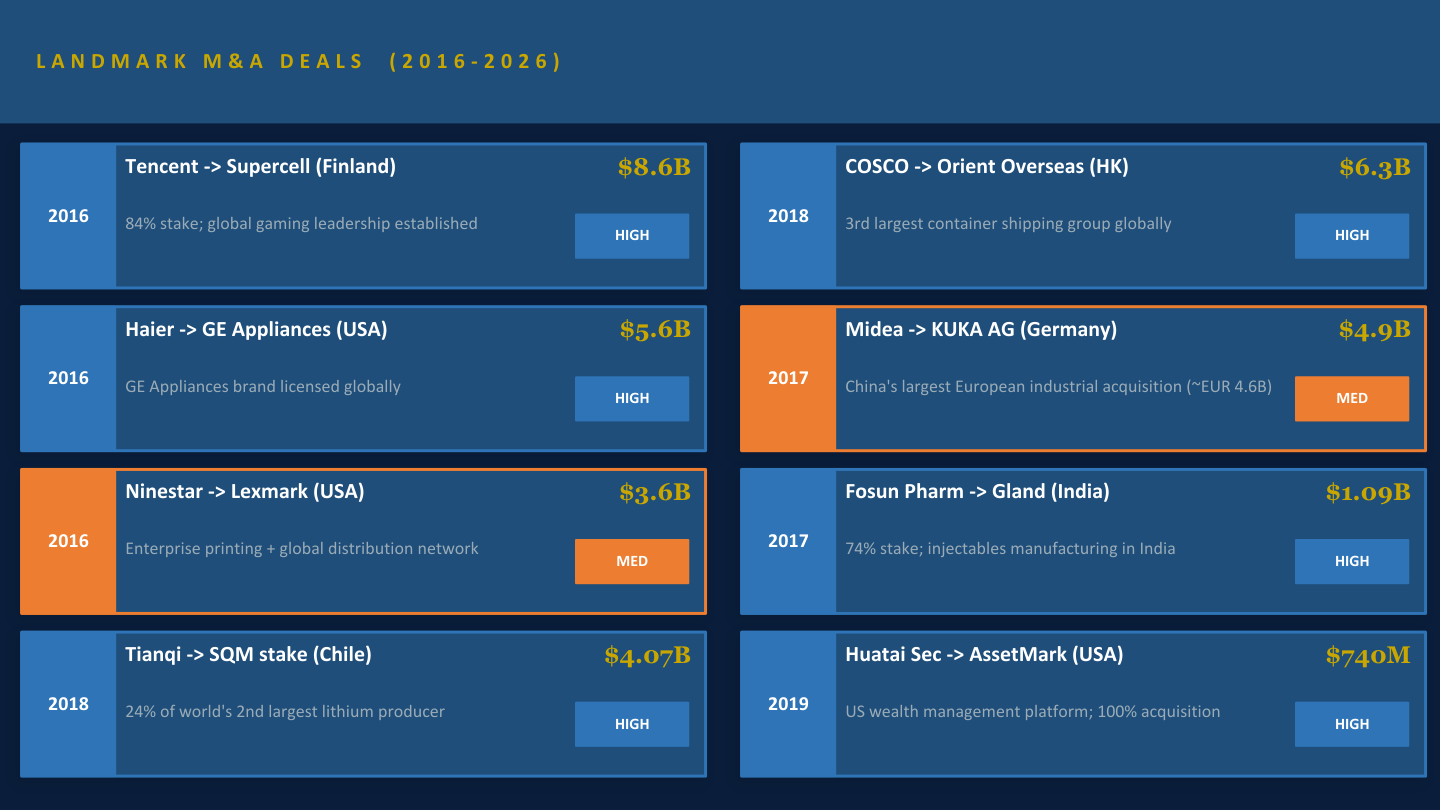1440x810 pixels.
Task: Click the HIGH badge on the Haier card
Action: pyautogui.click(x=632, y=399)
